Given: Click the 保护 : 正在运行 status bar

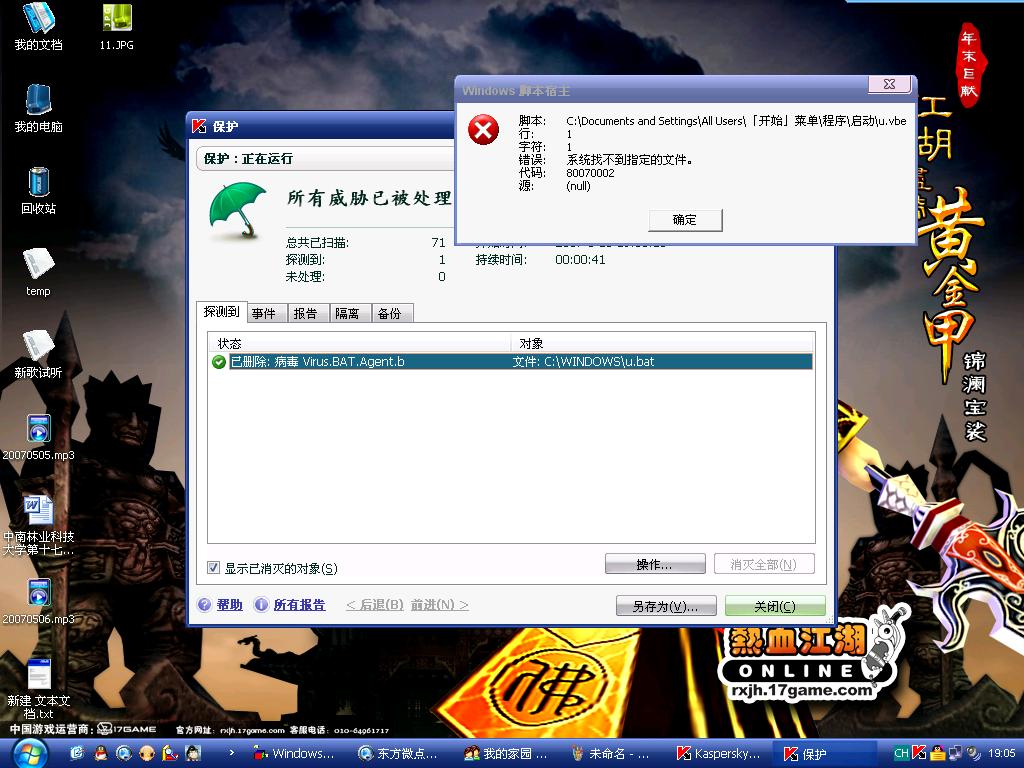Looking at the screenshot, I should (325, 159).
